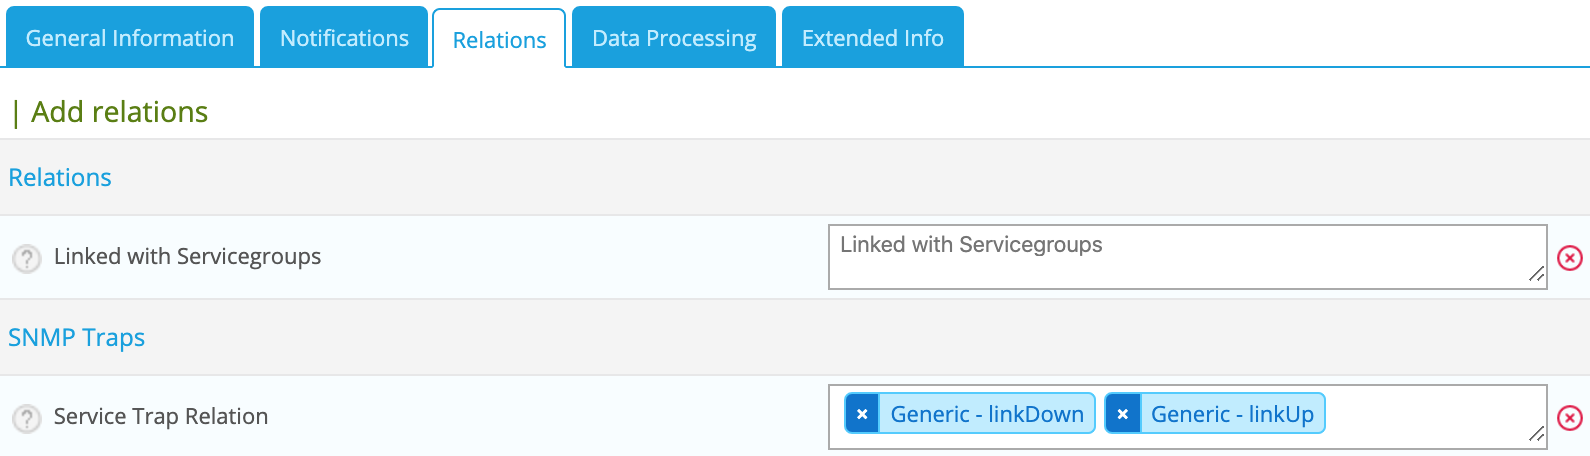1590x456 pixels.
Task: Select the Relations tab
Action: [499, 40]
